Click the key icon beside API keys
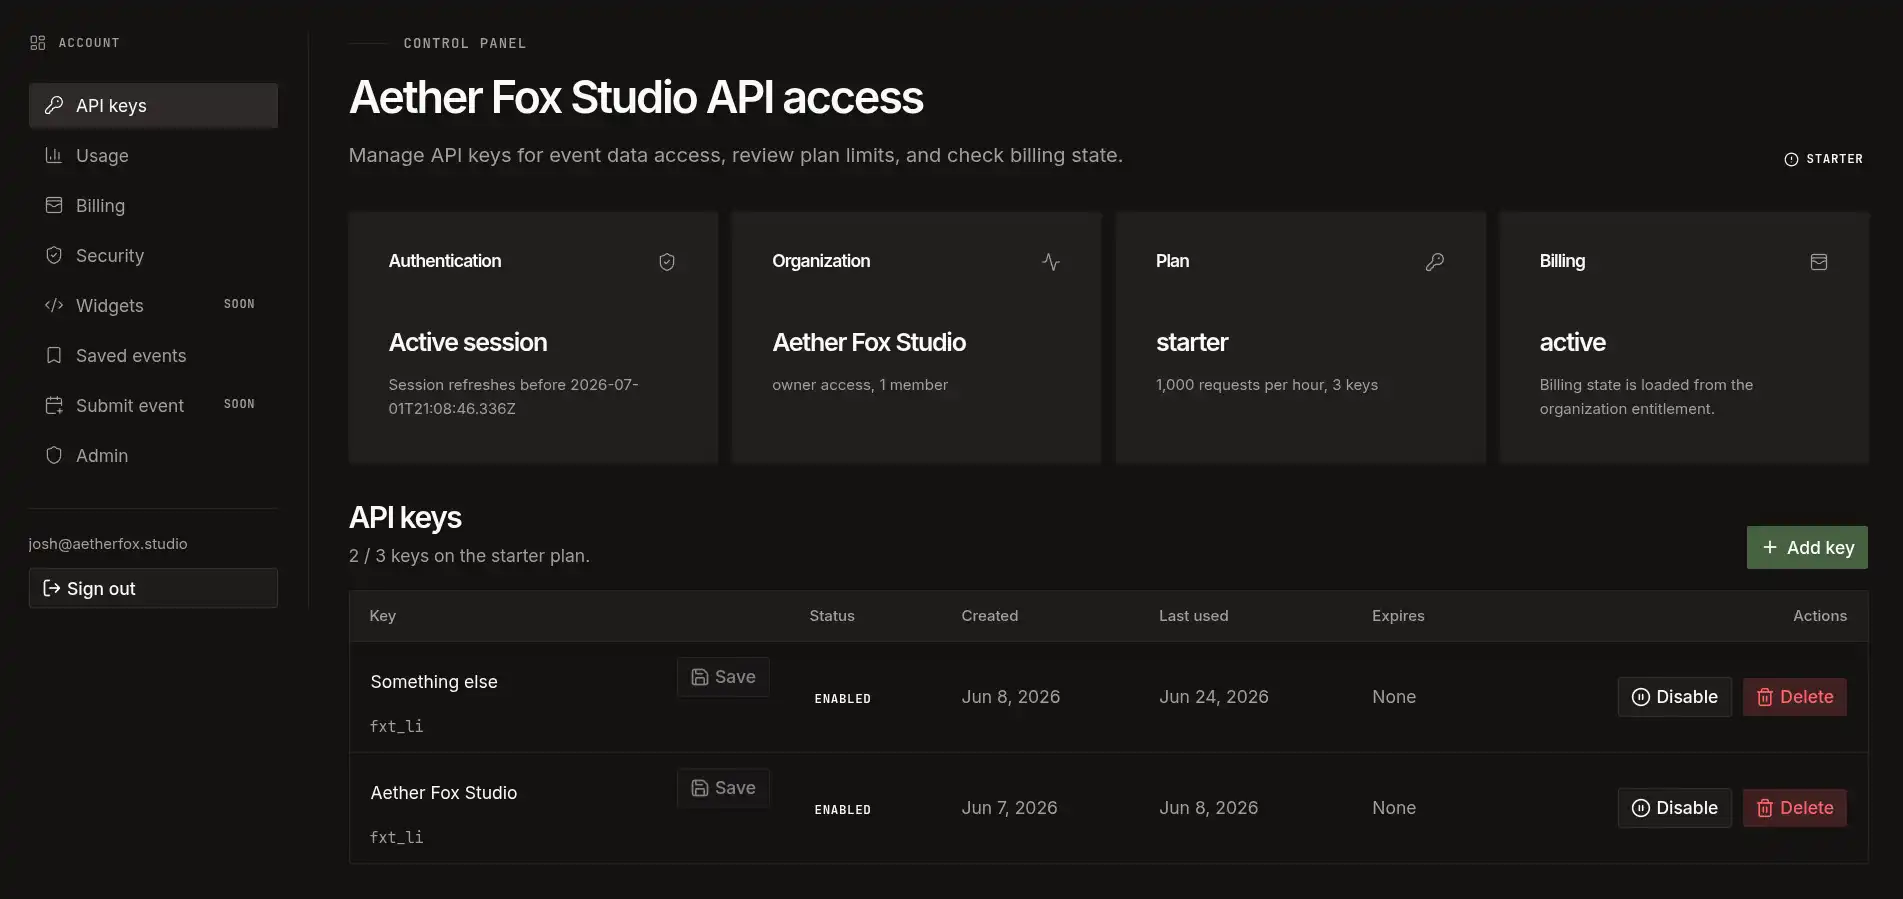 54,105
